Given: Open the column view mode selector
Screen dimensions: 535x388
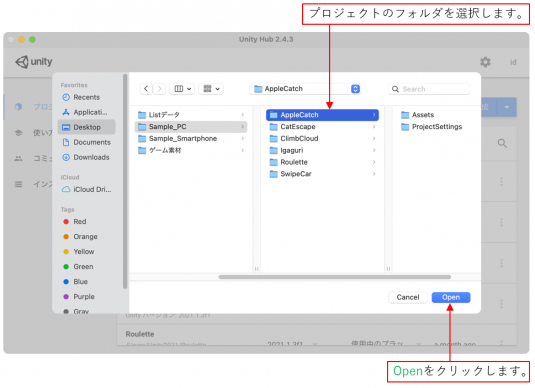Looking at the screenshot, I should 183,89.
